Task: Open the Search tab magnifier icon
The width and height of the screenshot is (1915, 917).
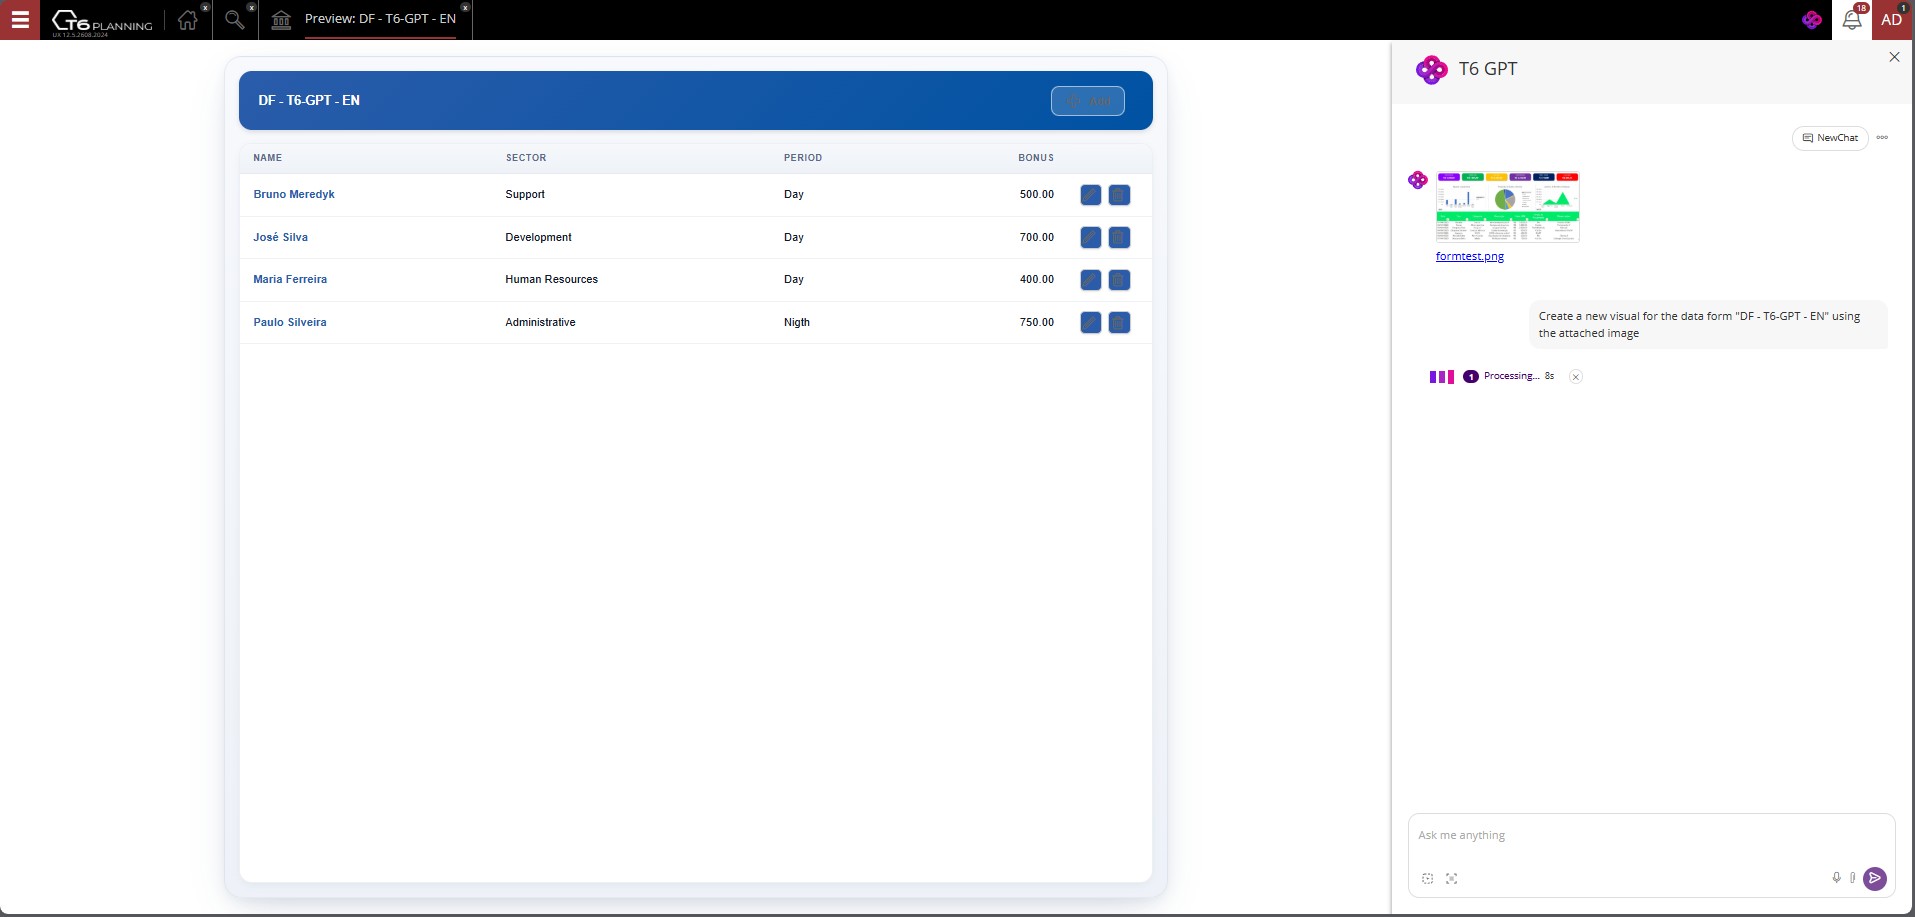Action: tap(234, 20)
